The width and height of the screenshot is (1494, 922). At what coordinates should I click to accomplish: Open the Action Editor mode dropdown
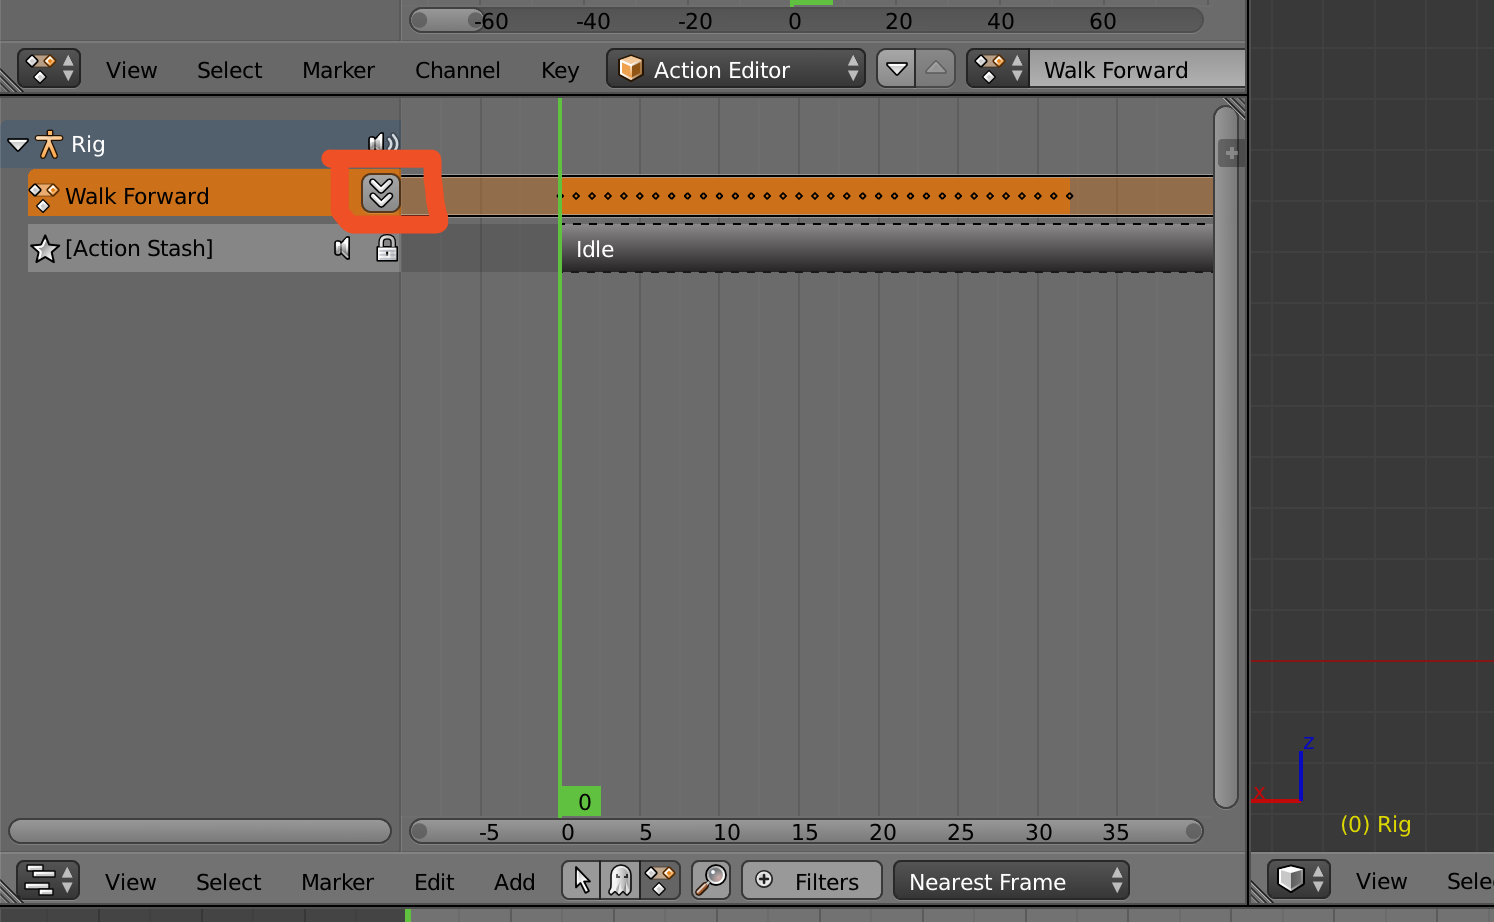[x=735, y=69]
